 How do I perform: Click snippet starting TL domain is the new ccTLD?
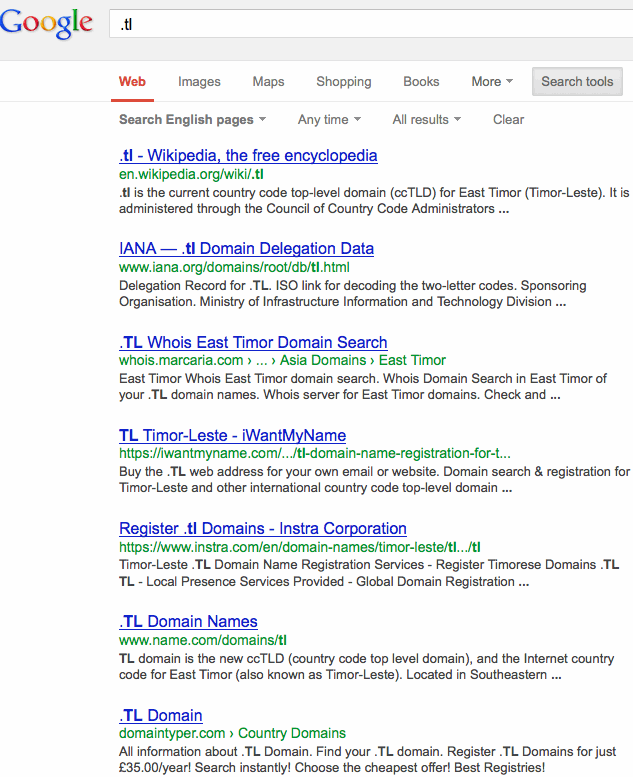pos(366,666)
